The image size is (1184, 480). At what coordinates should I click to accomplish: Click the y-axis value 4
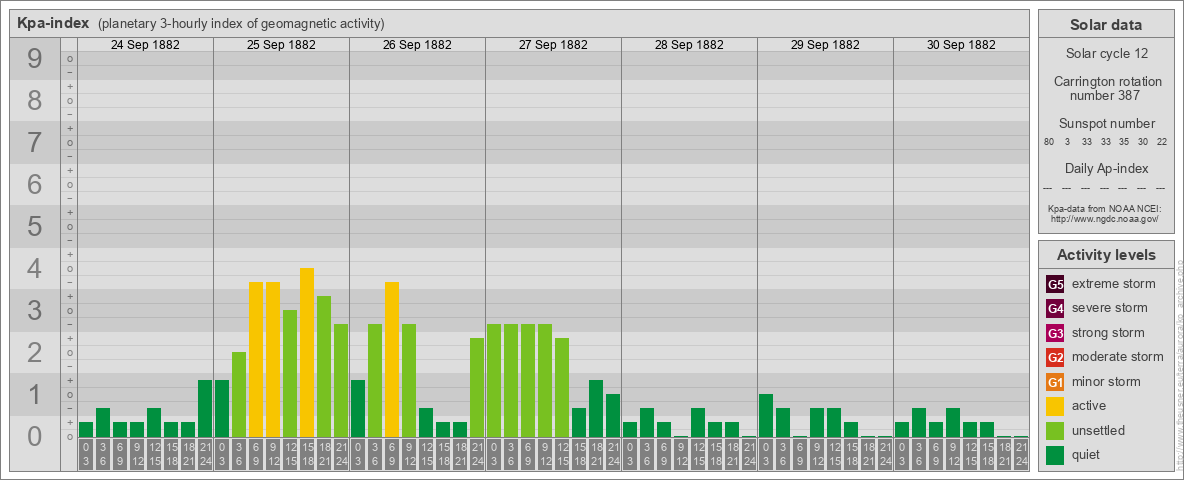click(x=34, y=268)
